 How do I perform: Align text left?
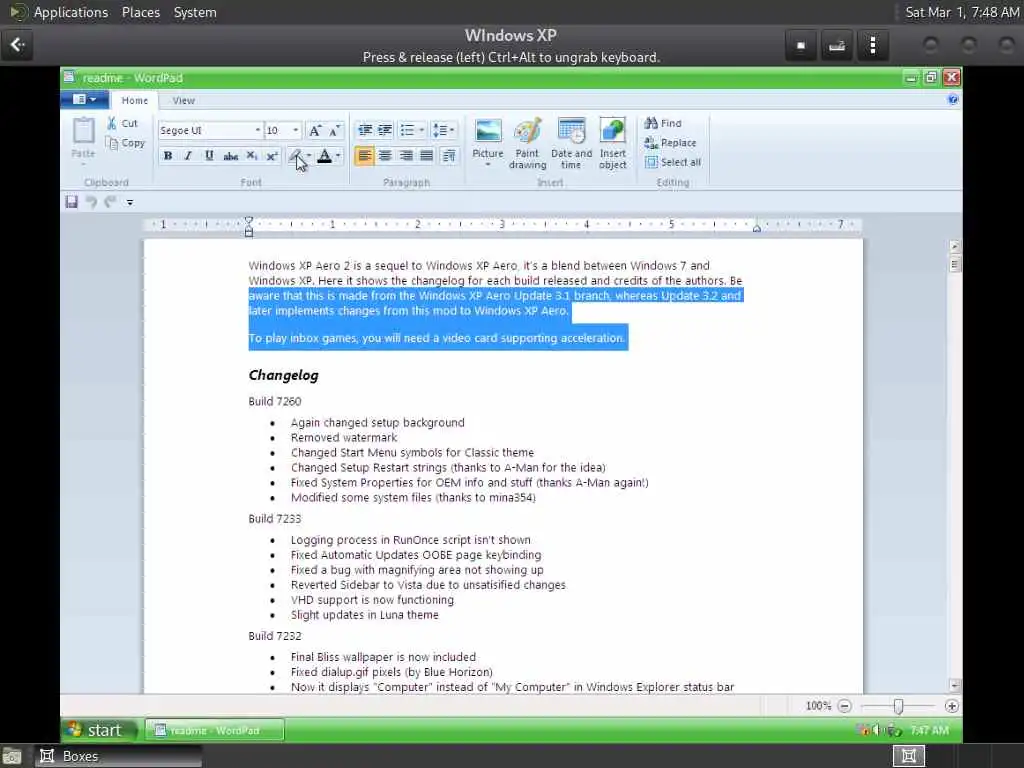(364, 156)
